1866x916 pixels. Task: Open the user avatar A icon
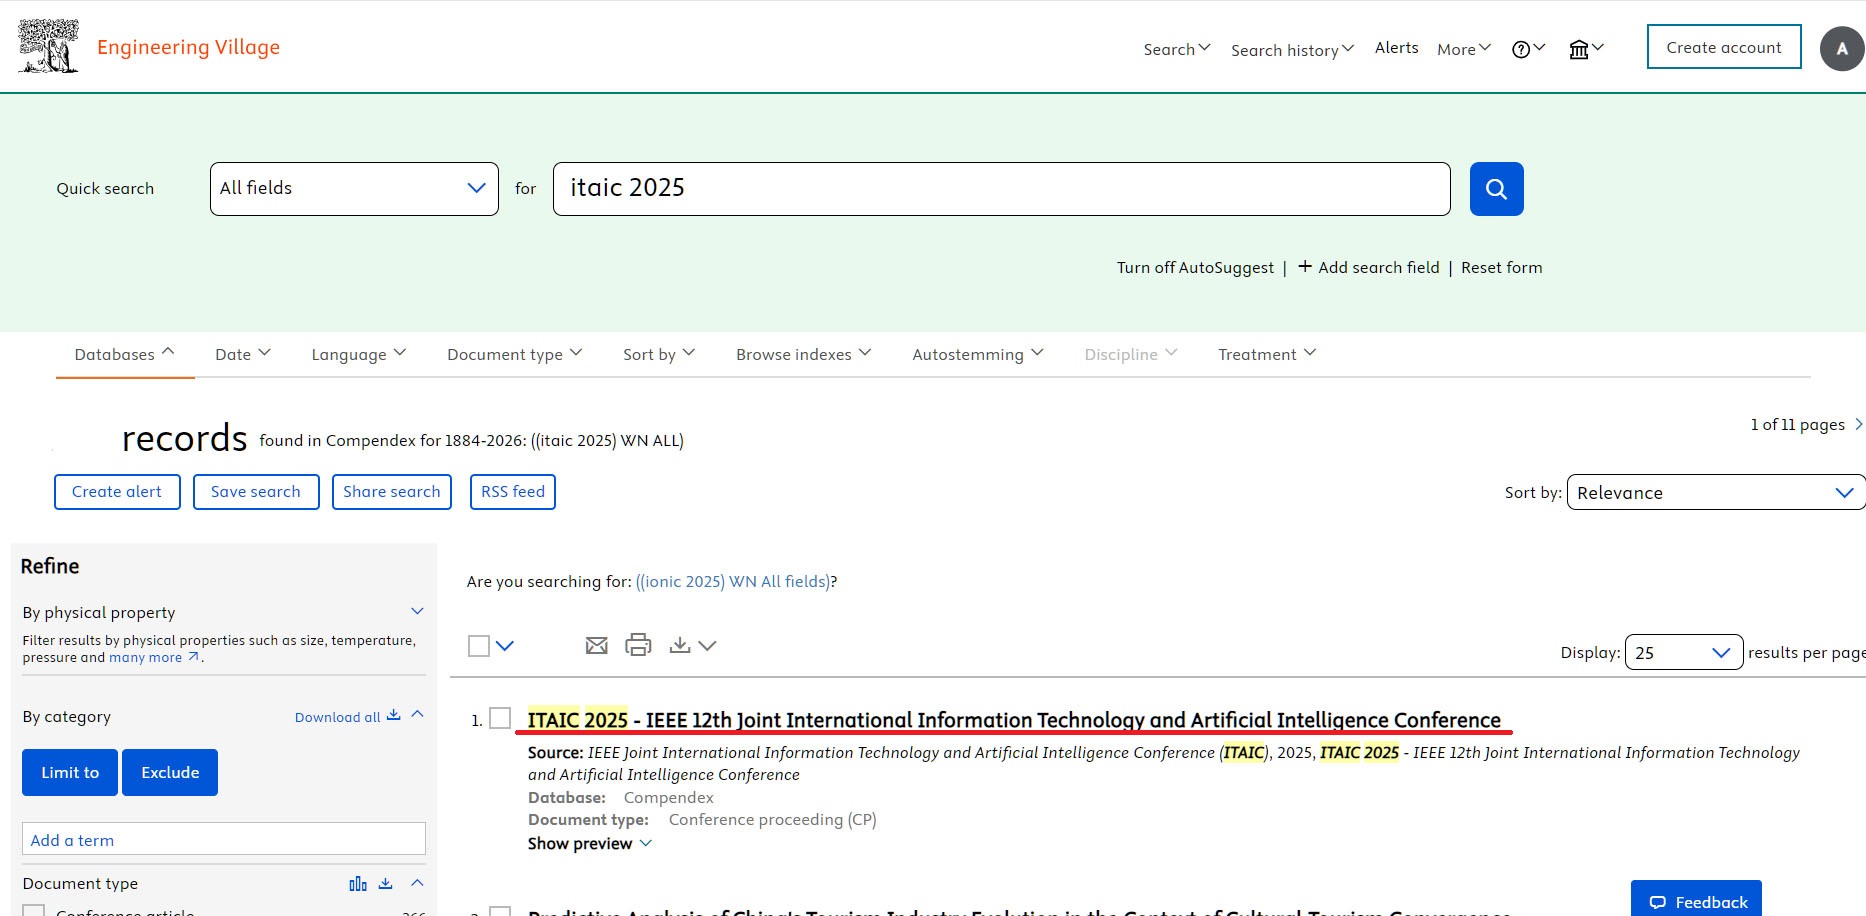(x=1842, y=48)
